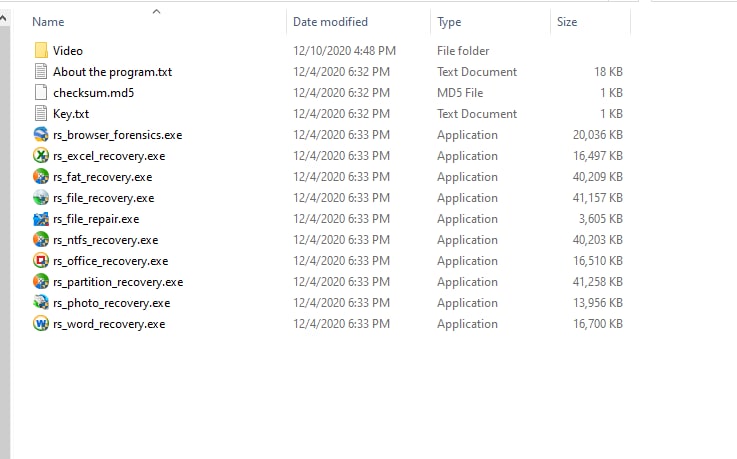This screenshot has width=737, height=459.
Task: Select checksum.md5 file name
Action: (x=94, y=93)
